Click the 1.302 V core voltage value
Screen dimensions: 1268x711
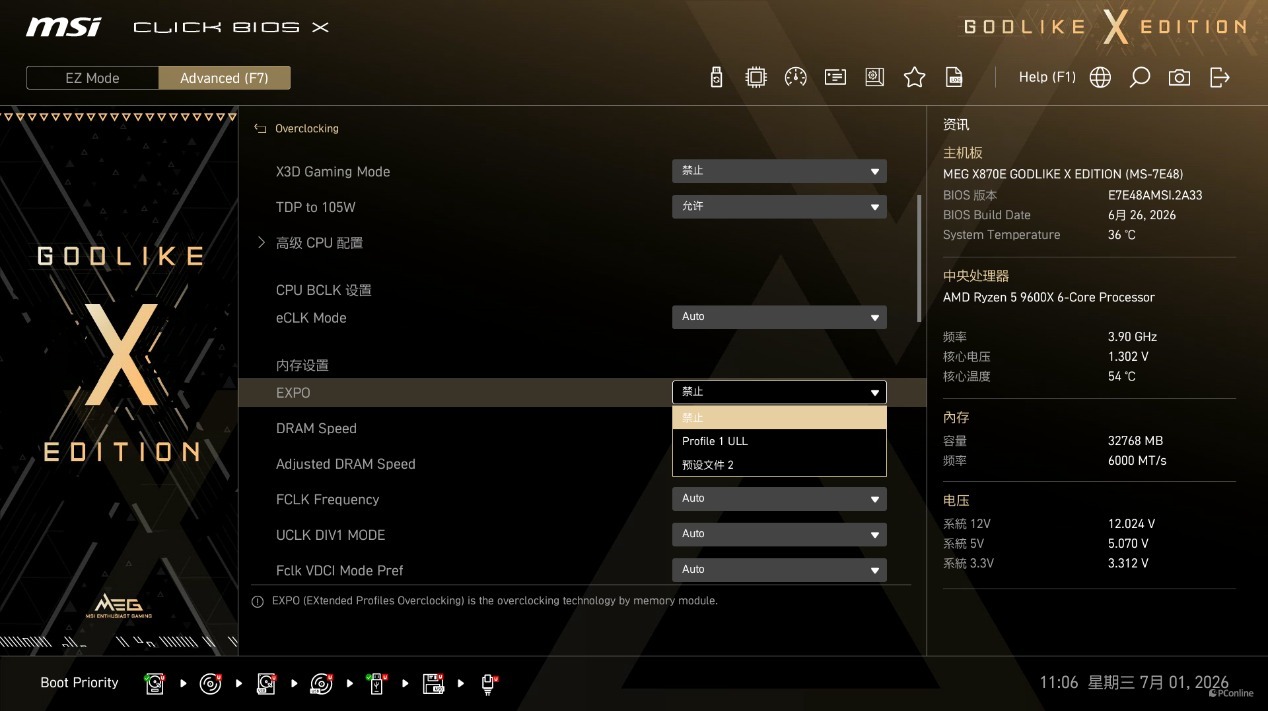click(1128, 357)
